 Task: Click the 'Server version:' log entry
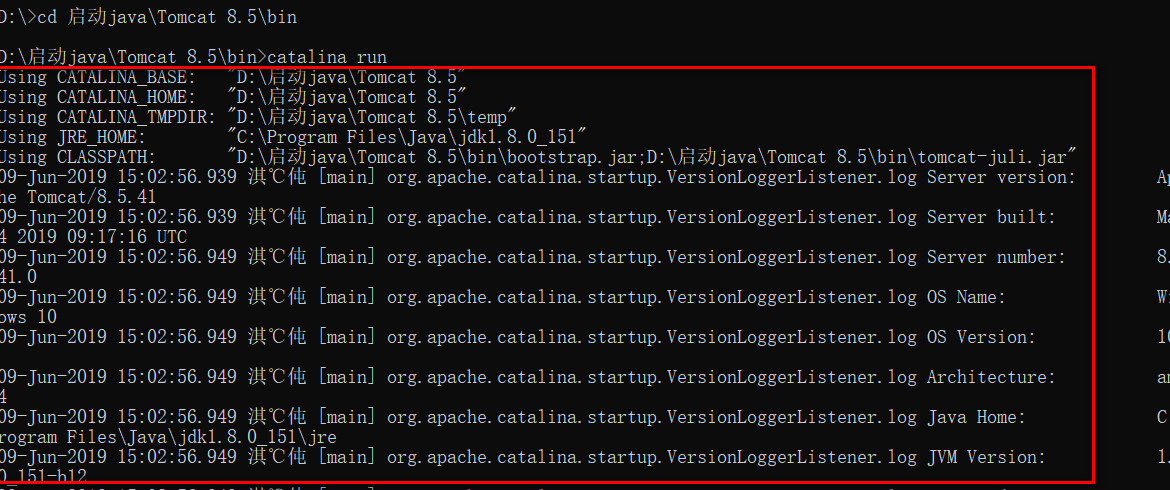pos(1001,178)
